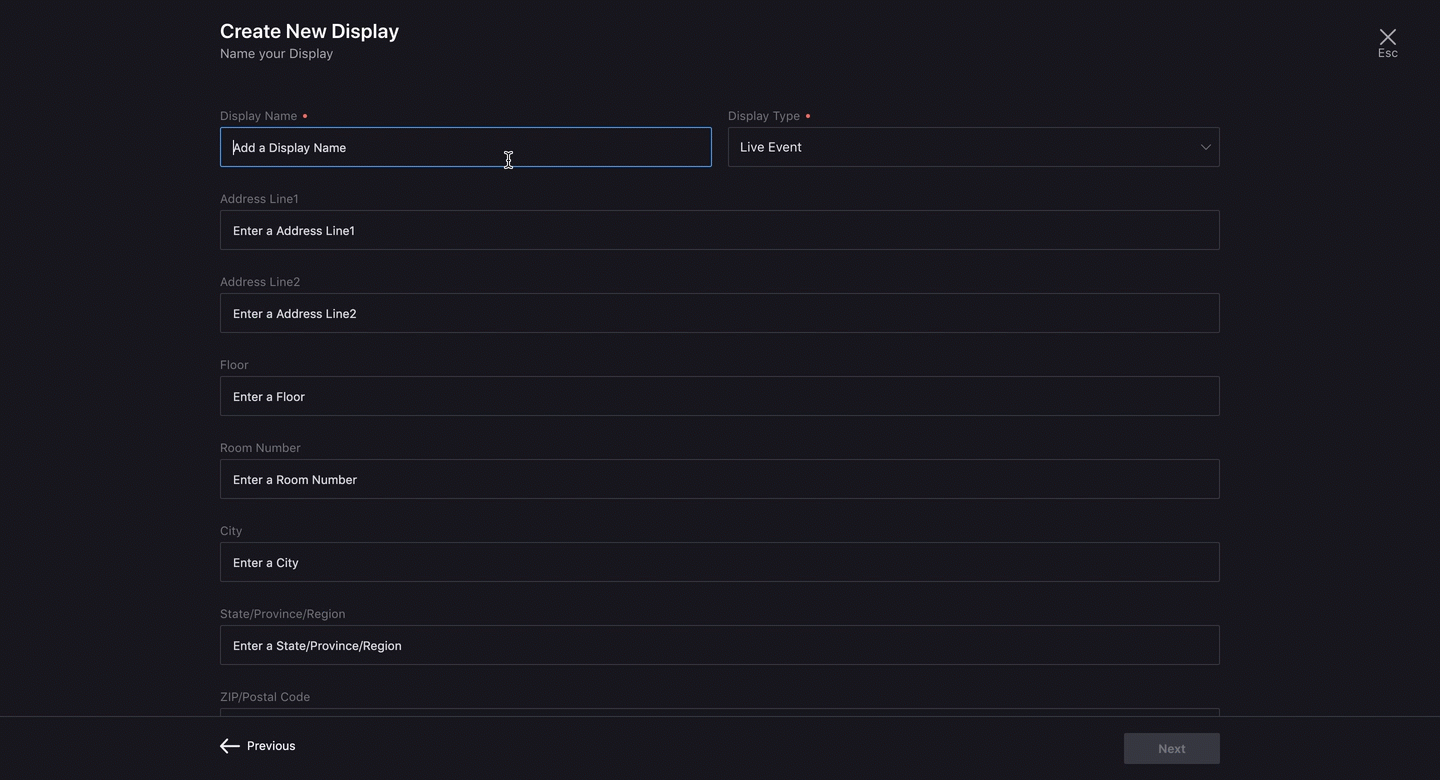
Task: Click the left arrow icon beside Previous
Action: coord(230,746)
